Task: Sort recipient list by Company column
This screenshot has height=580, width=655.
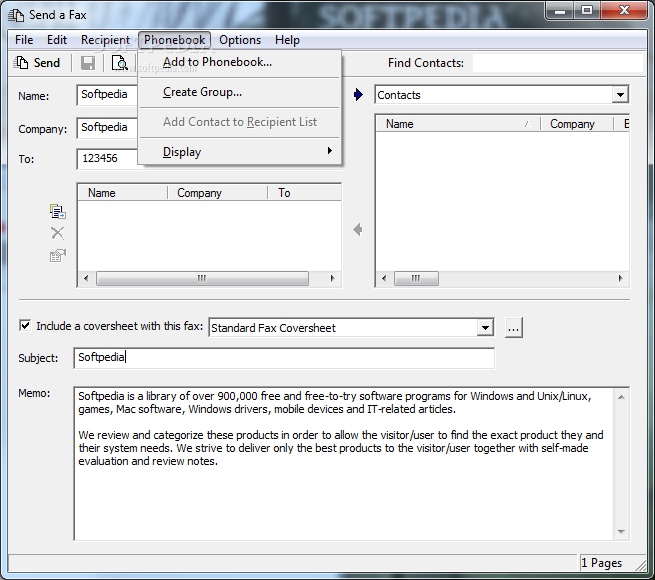Action: (217, 193)
